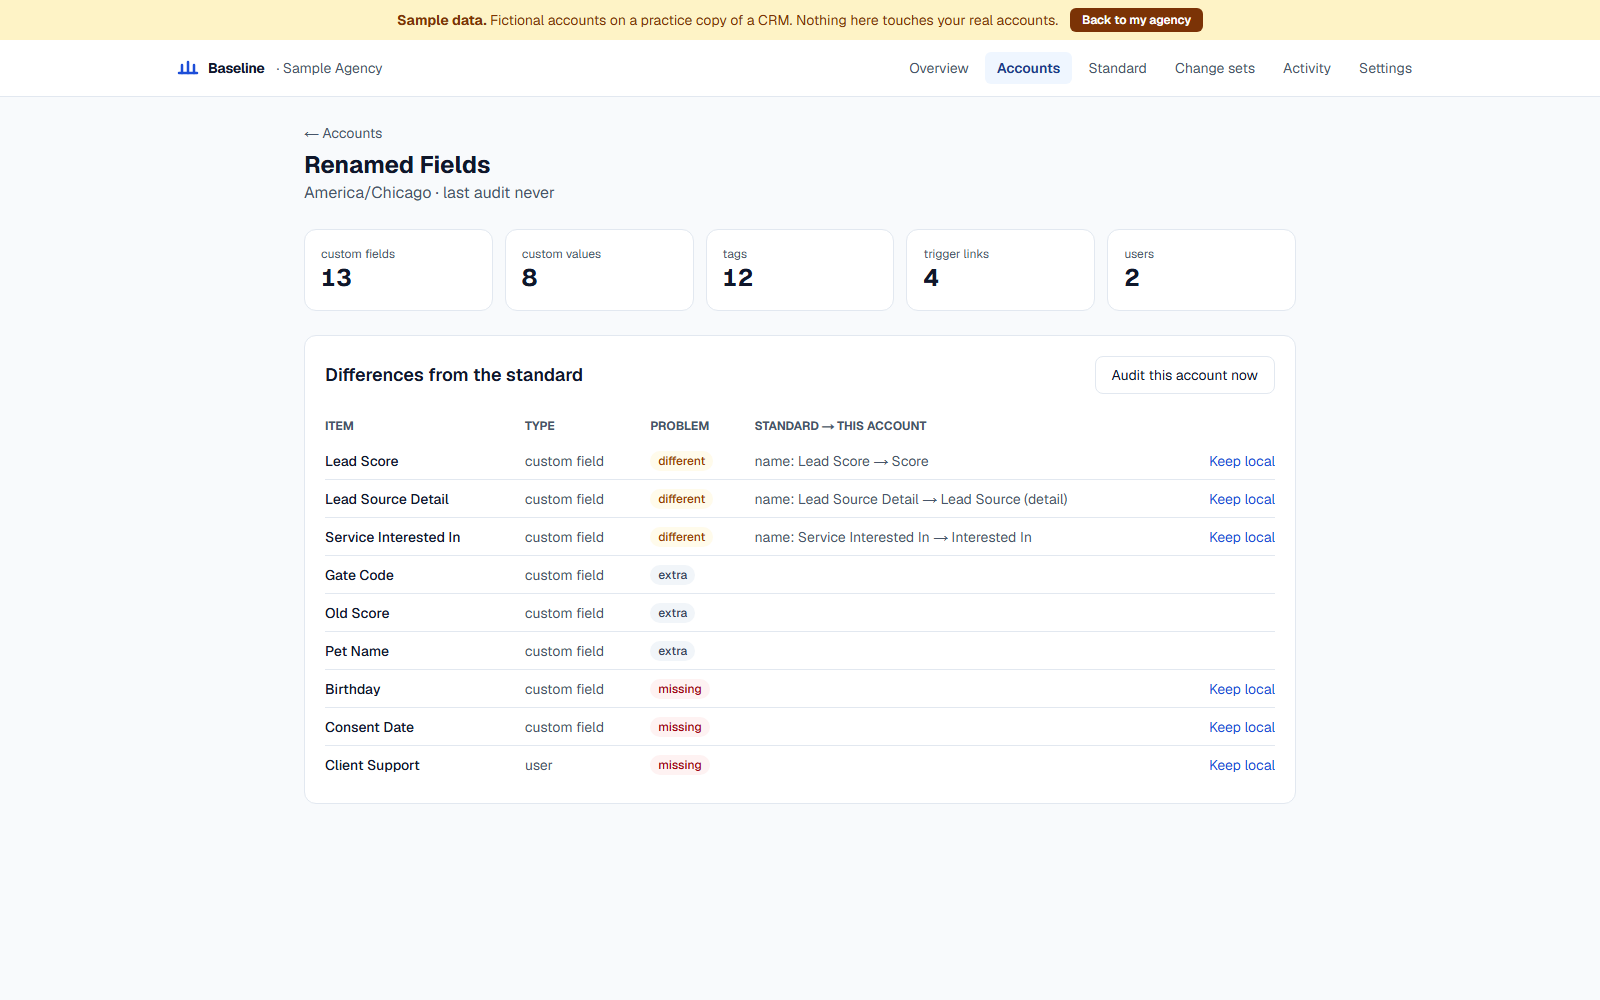Click the ITEM column header

coord(339,426)
